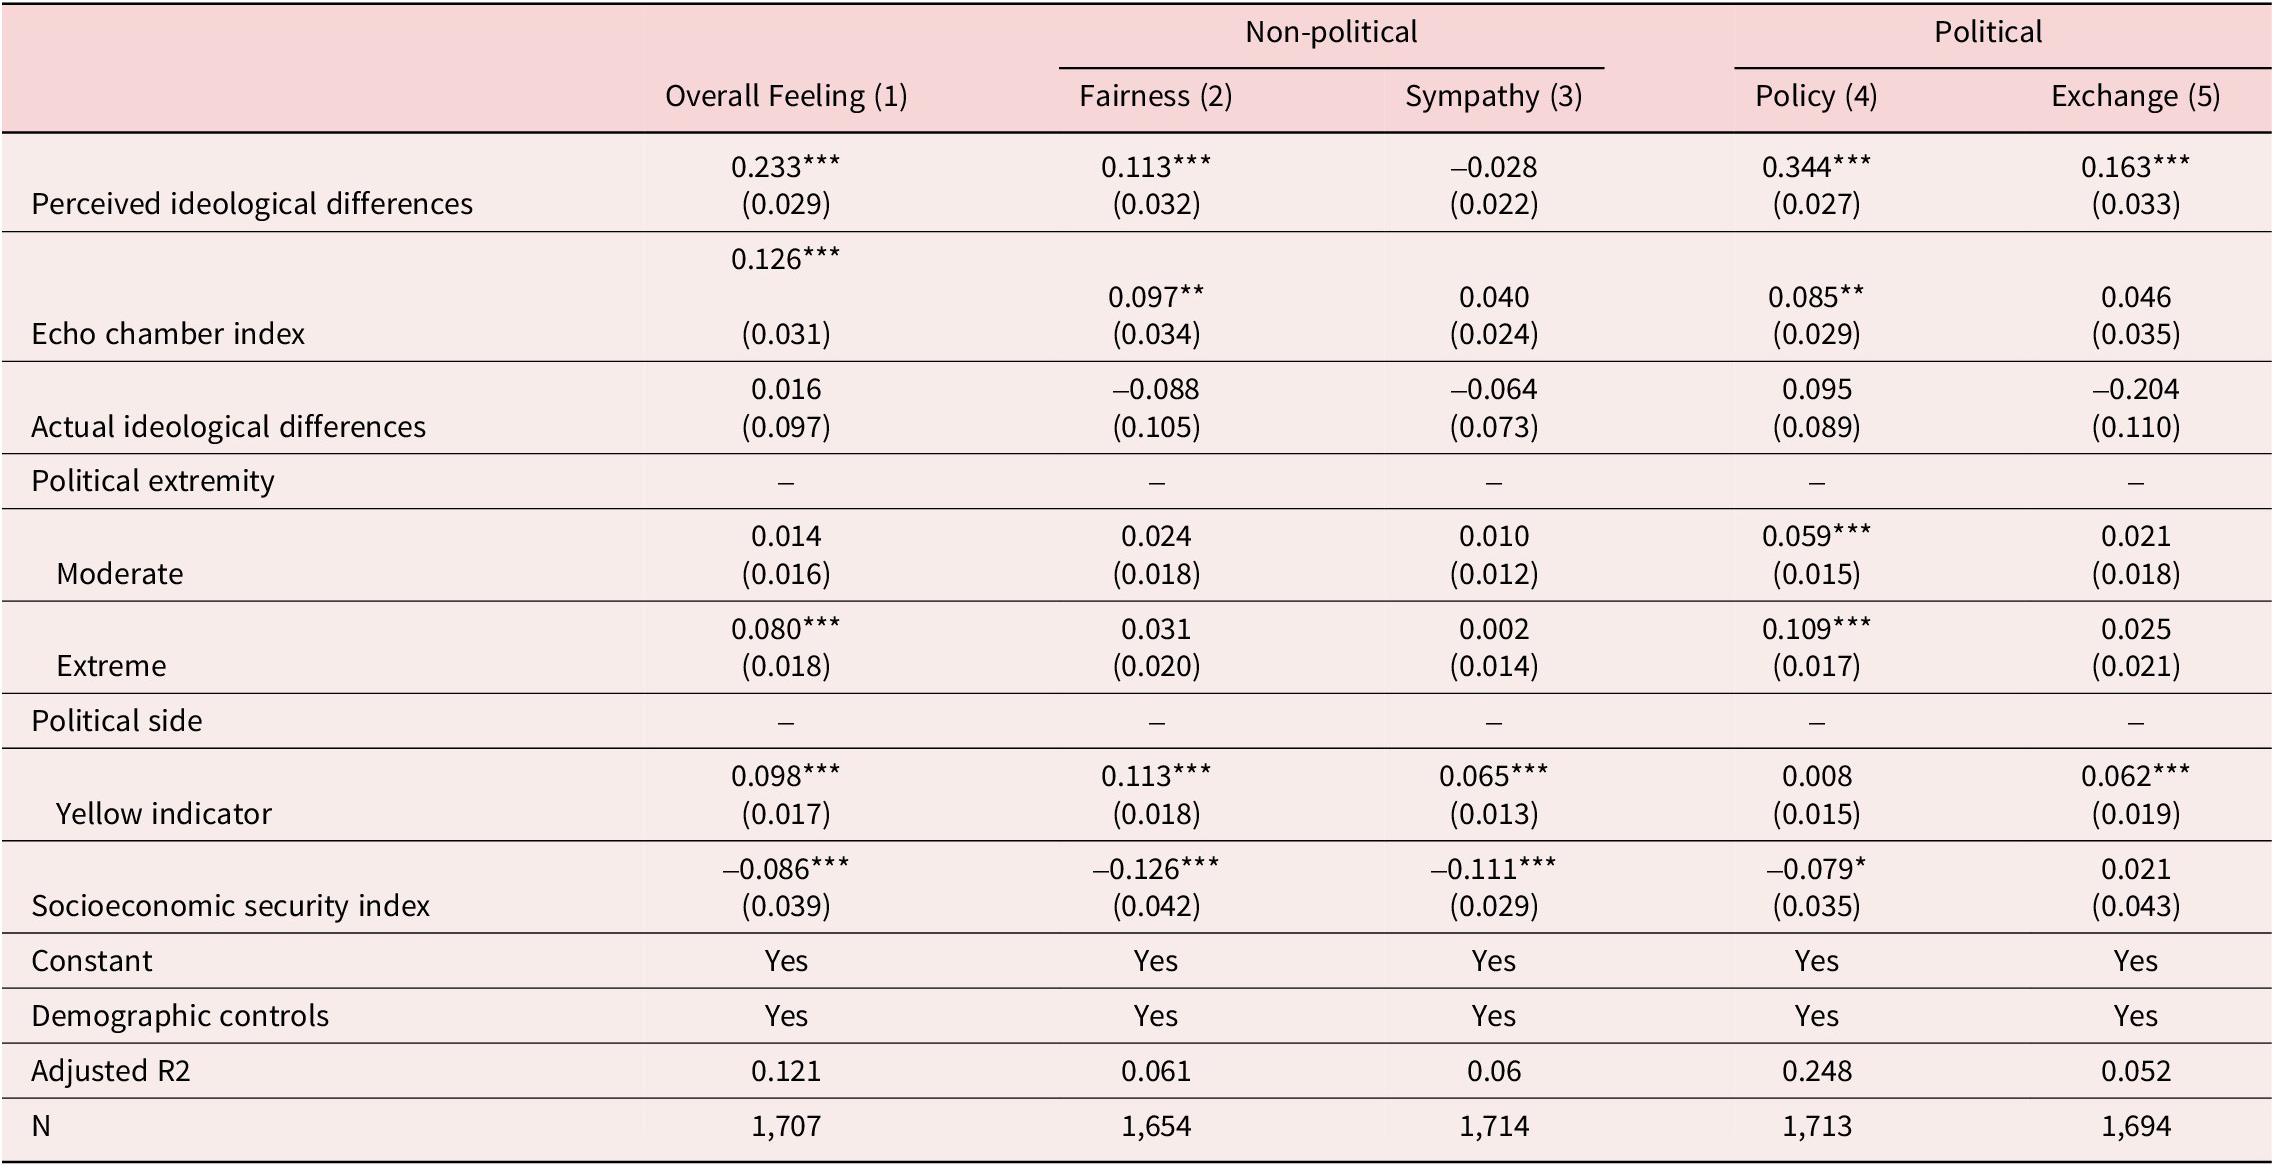This screenshot has width=2274, height=1166.
Task: Click the Extreme row label
Action: coord(111,666)
